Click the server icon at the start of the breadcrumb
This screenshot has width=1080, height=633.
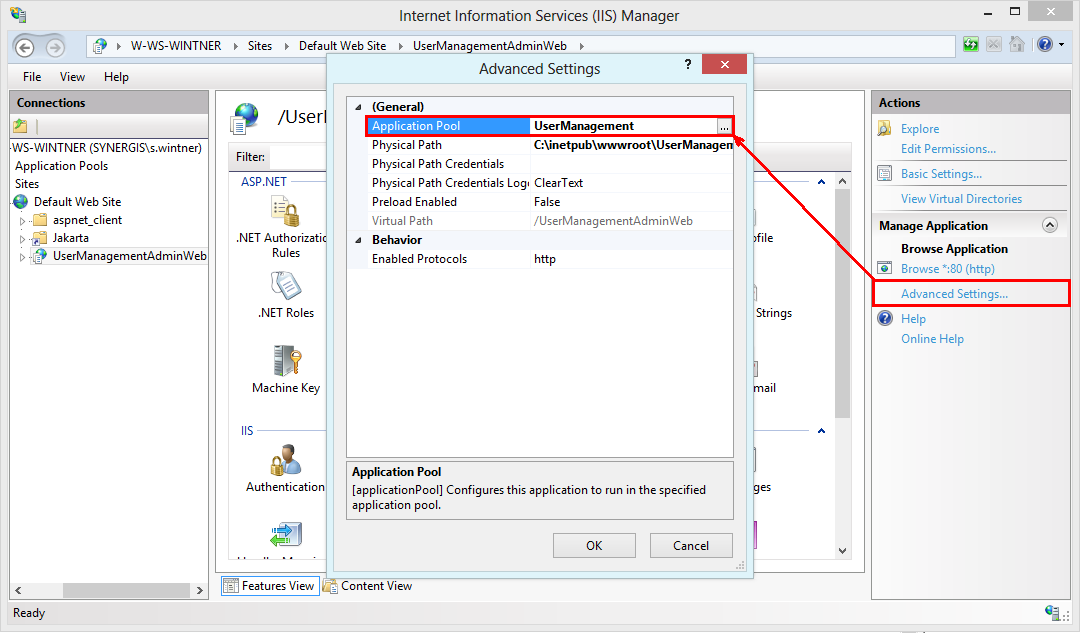(x=99, y=45)
